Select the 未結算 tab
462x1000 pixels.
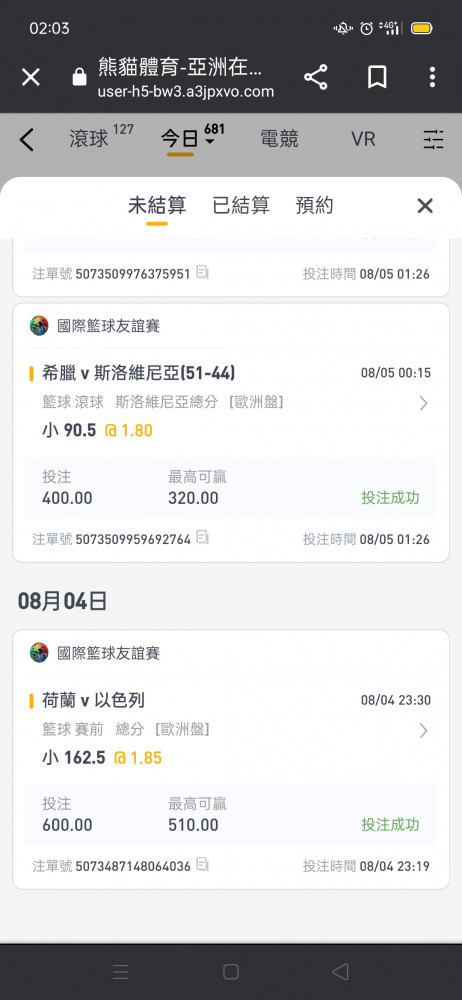coord(157,205)
